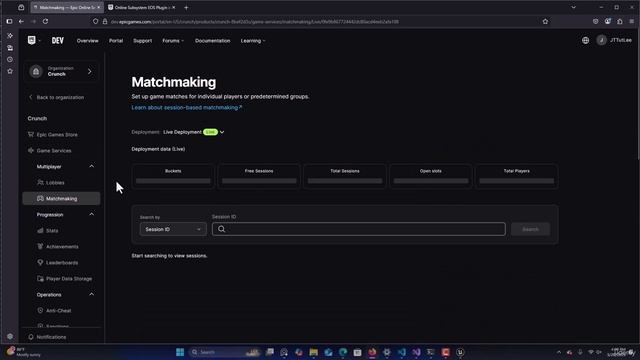Click the browser reload button

coord(45,21)
